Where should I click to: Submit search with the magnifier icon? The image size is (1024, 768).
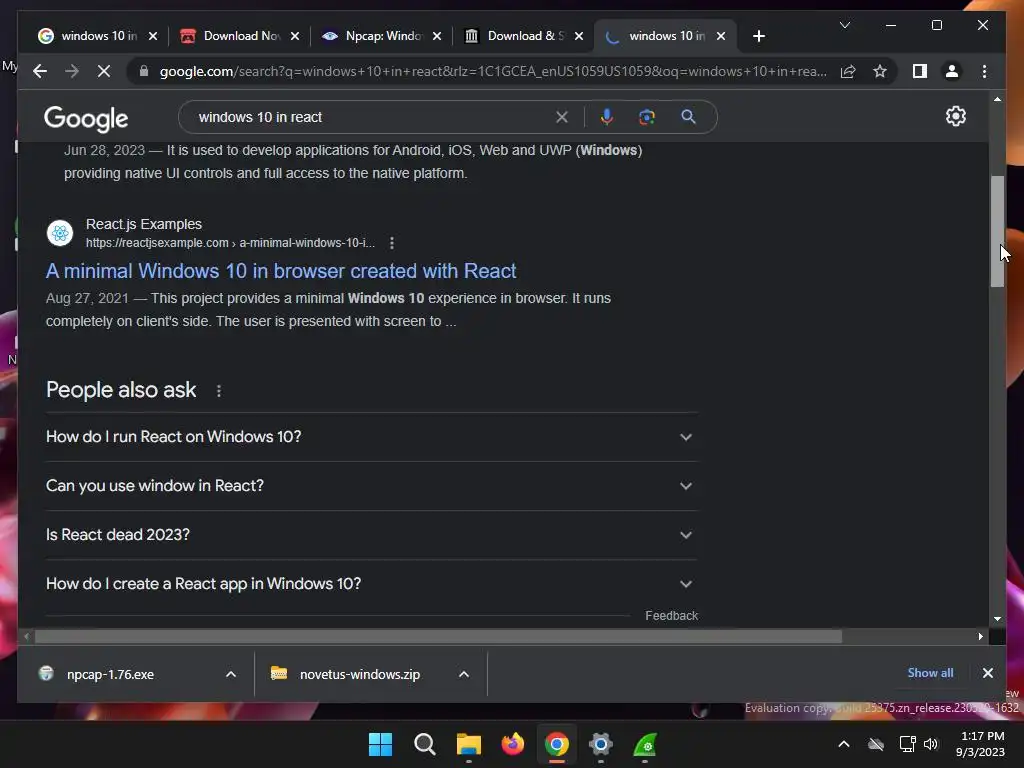coord(688,117)
